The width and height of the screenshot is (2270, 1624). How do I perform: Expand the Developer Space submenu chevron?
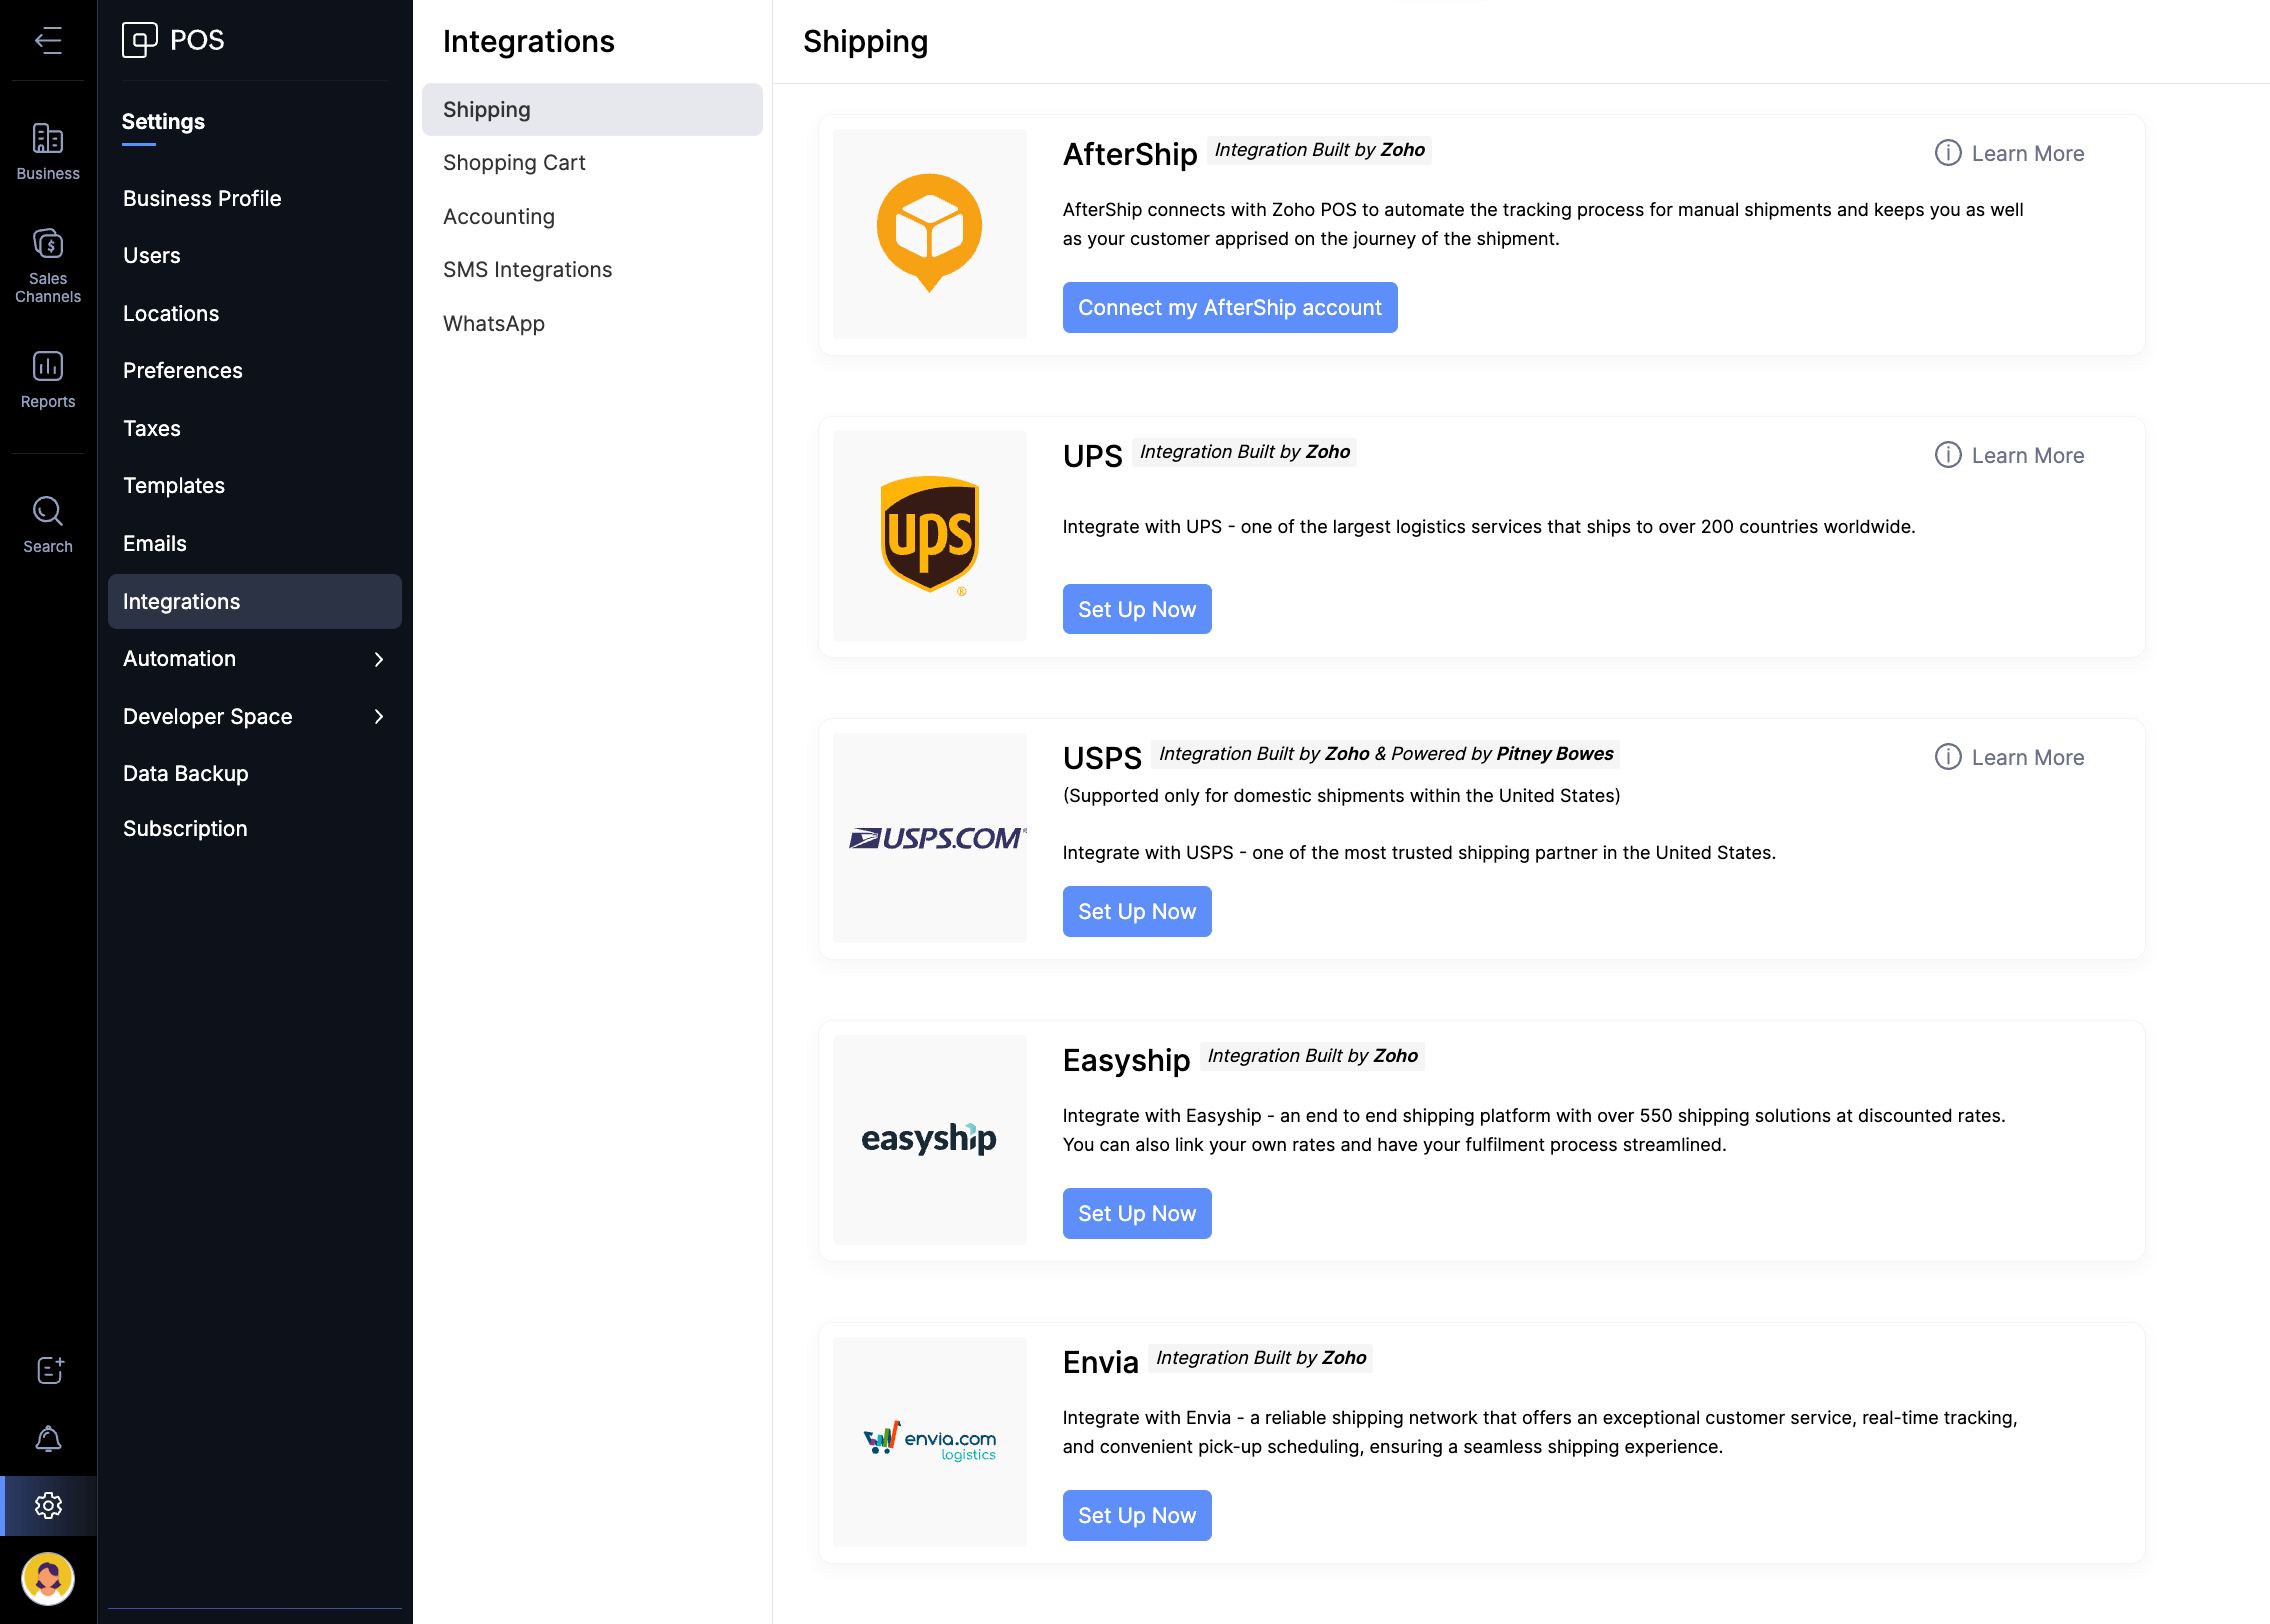click(379, 716)
